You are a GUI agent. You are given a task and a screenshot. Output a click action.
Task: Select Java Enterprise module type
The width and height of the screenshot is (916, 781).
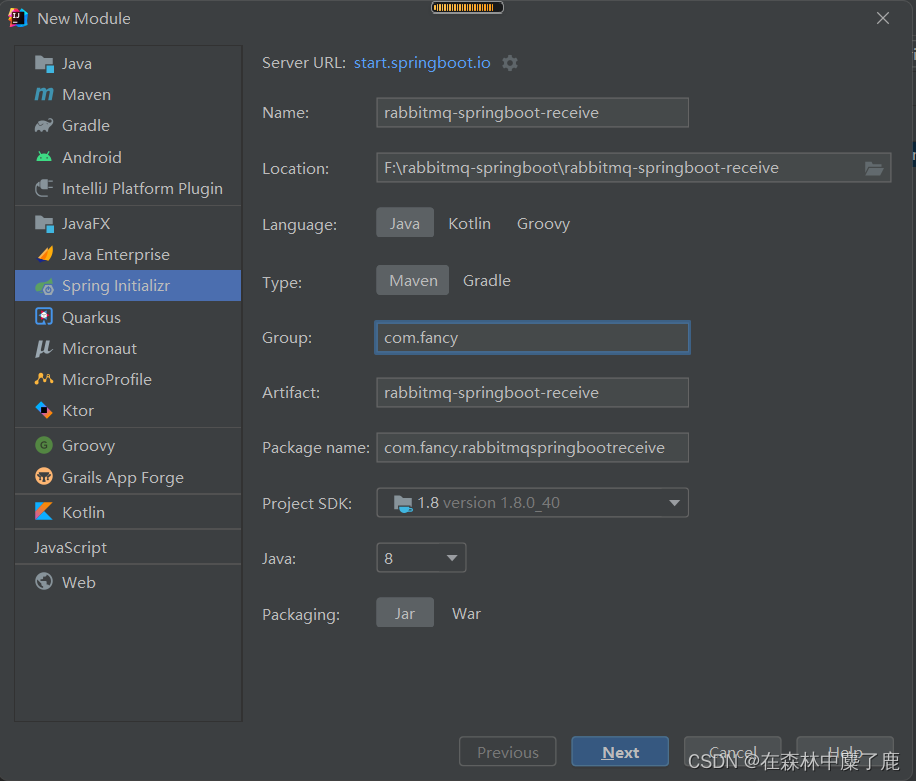[x=128, y=255]
